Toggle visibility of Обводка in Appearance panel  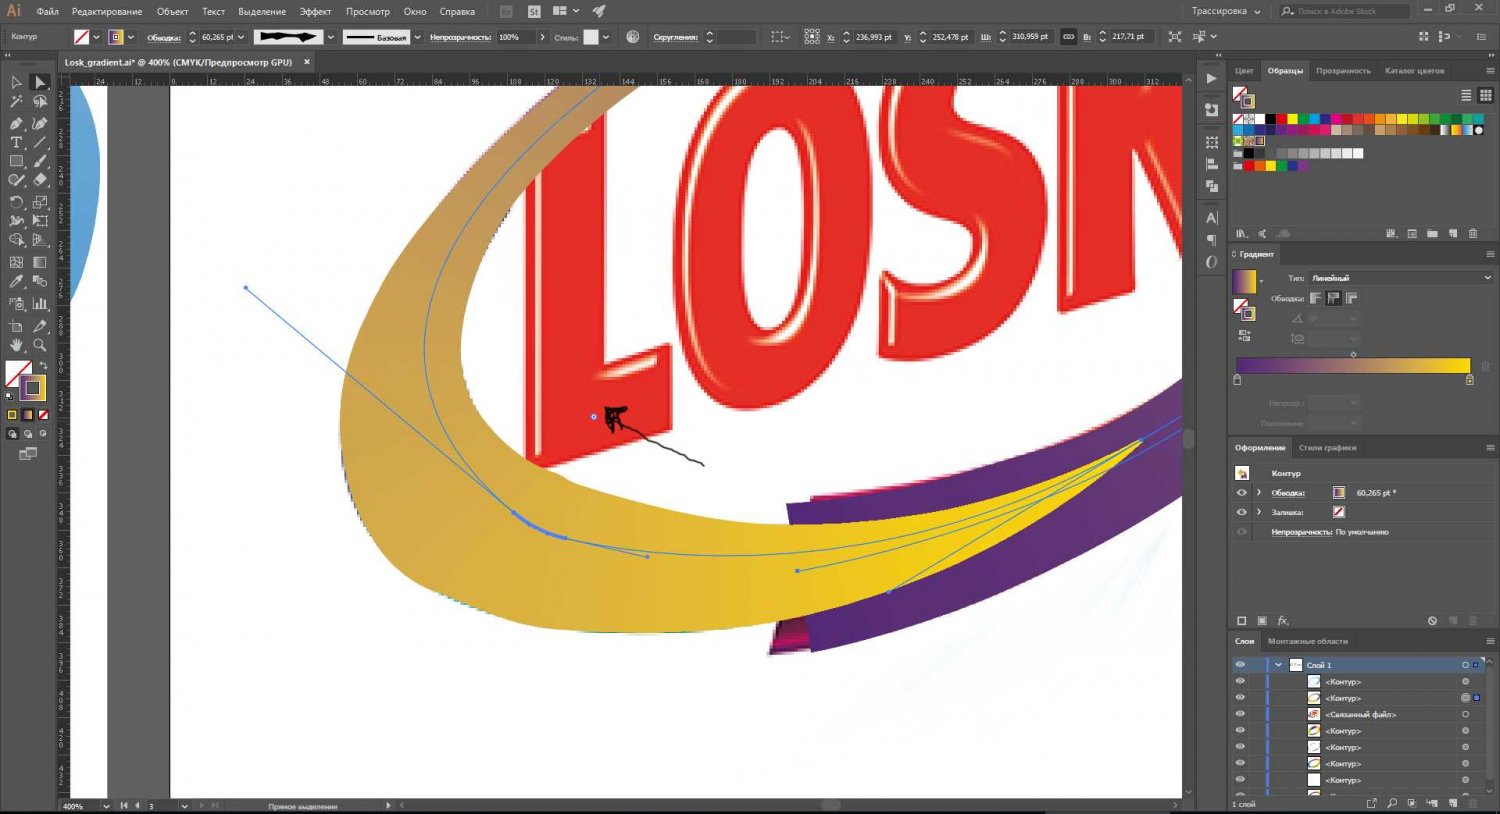coord(1241,493)
